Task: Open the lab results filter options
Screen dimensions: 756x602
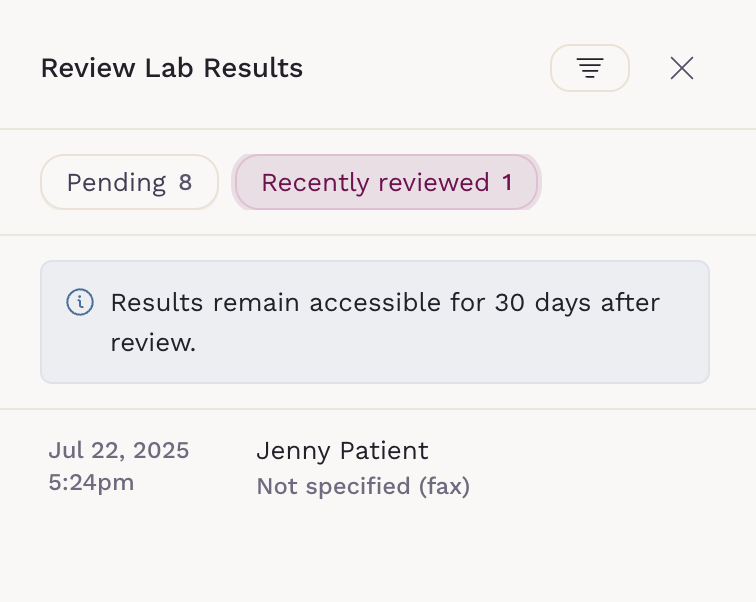Action: (590, 68)
